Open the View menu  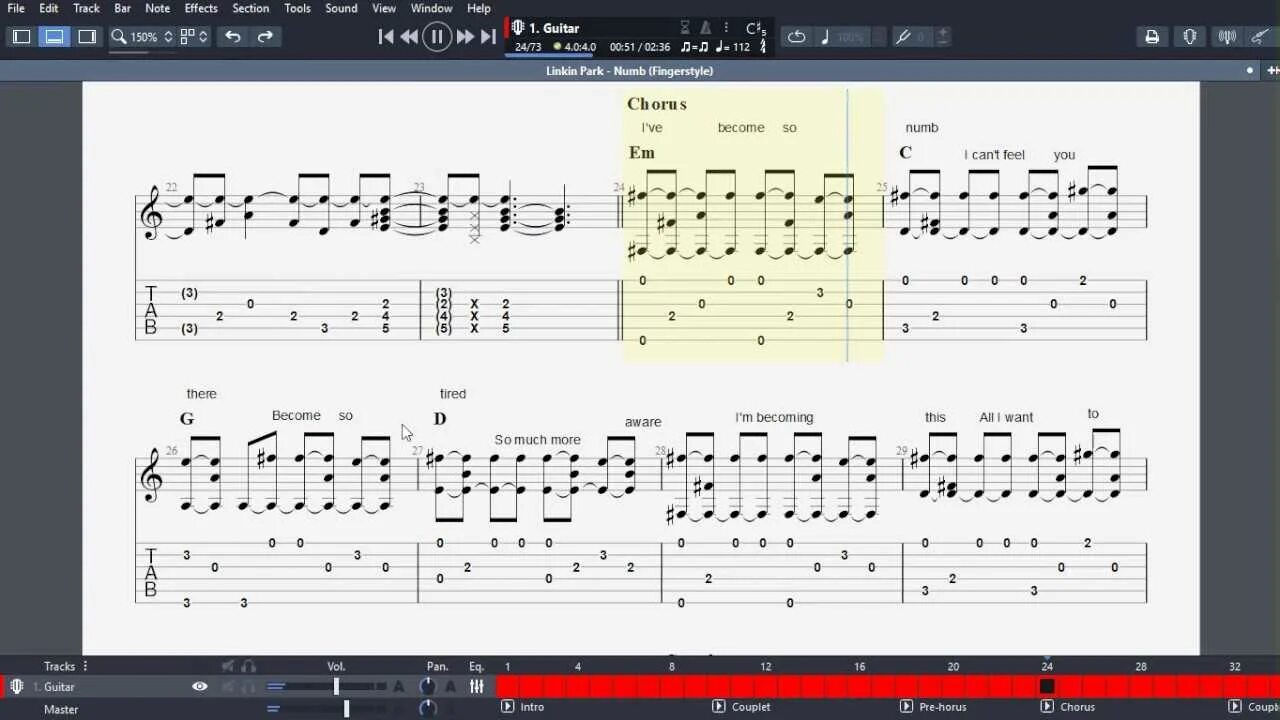tap(384, 8)
